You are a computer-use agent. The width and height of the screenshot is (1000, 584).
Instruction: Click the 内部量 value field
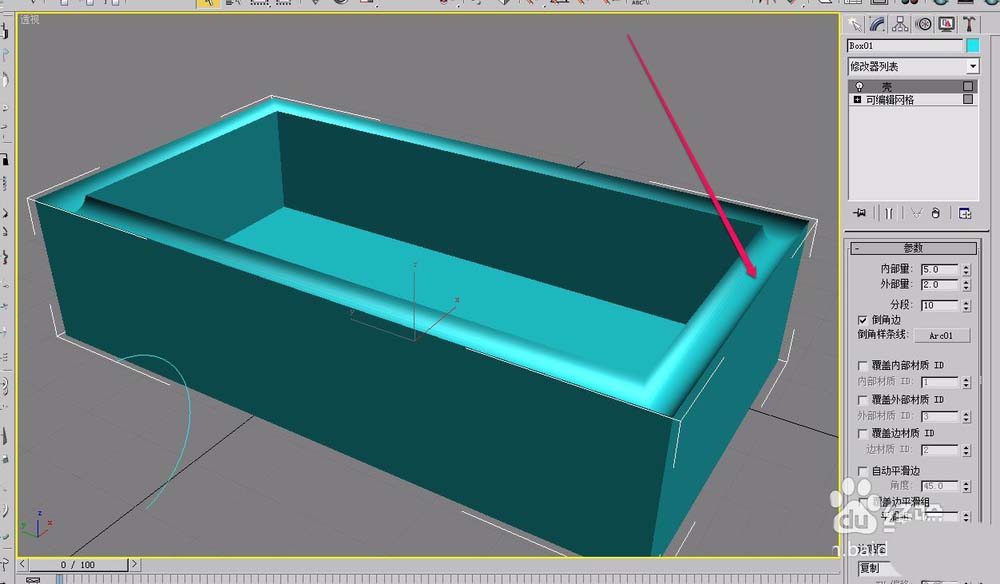[x=939, y=270]
